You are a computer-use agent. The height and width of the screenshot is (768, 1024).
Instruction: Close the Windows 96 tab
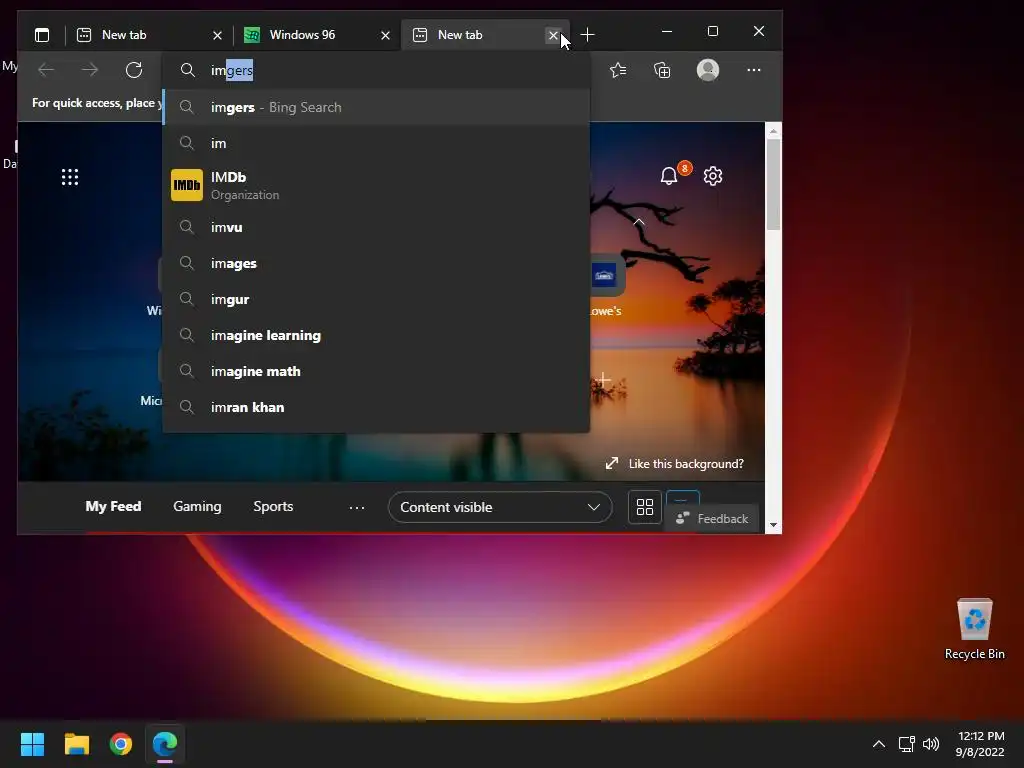click(385, 35)
